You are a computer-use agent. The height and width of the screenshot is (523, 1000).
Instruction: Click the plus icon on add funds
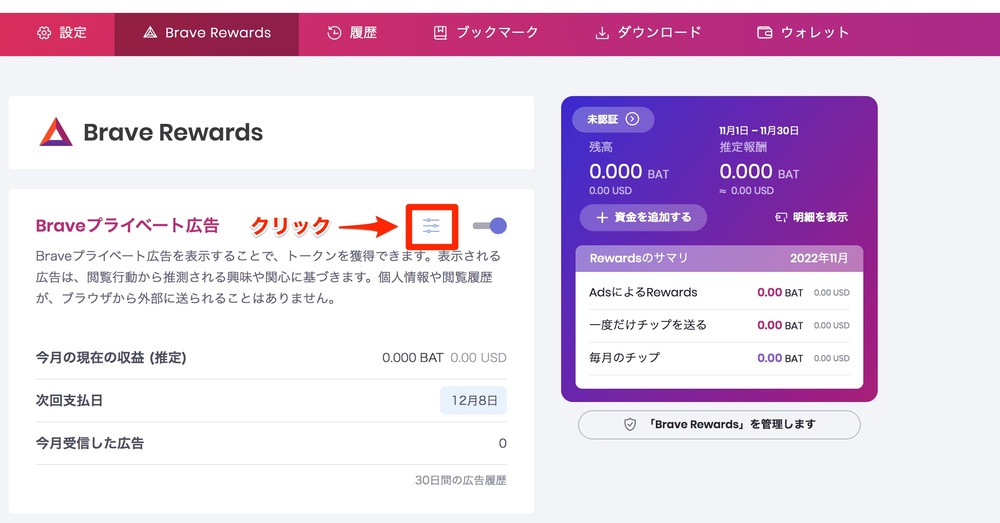pos(601,217)
